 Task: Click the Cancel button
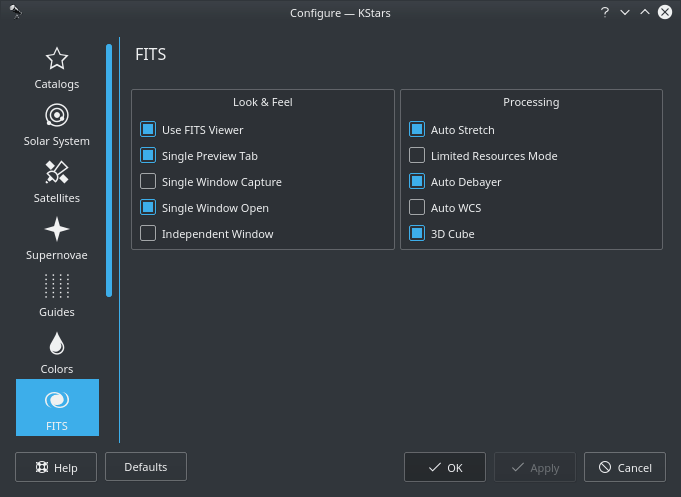[625, 467]
